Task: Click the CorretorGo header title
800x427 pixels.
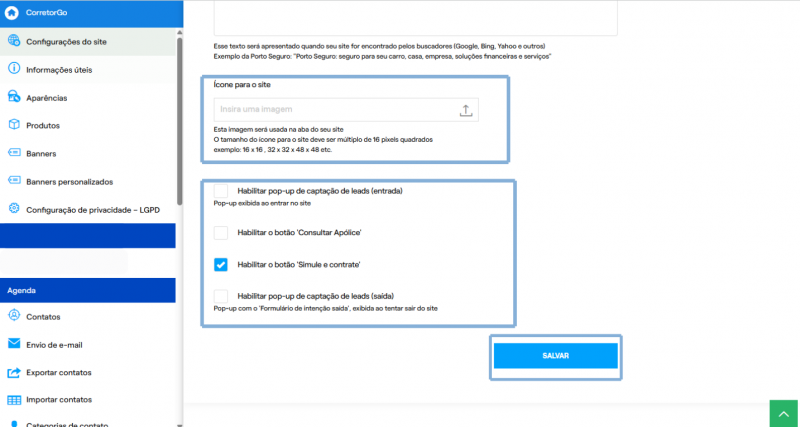Action: click(x=46, y=13)
